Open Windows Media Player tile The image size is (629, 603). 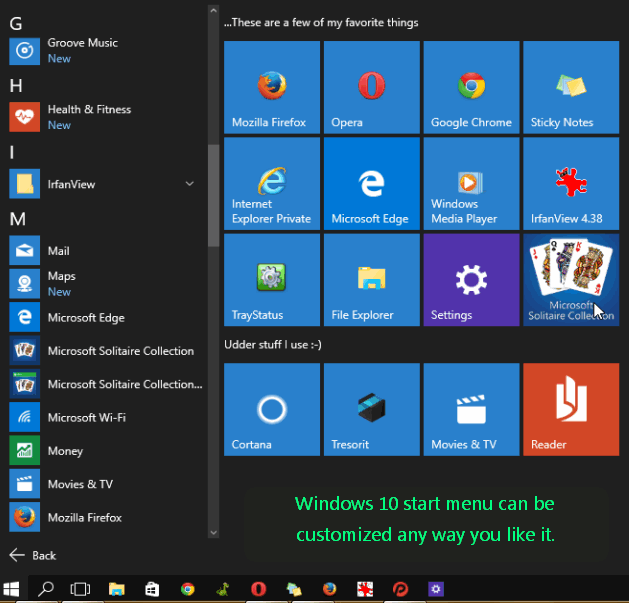tap(471, 184)
